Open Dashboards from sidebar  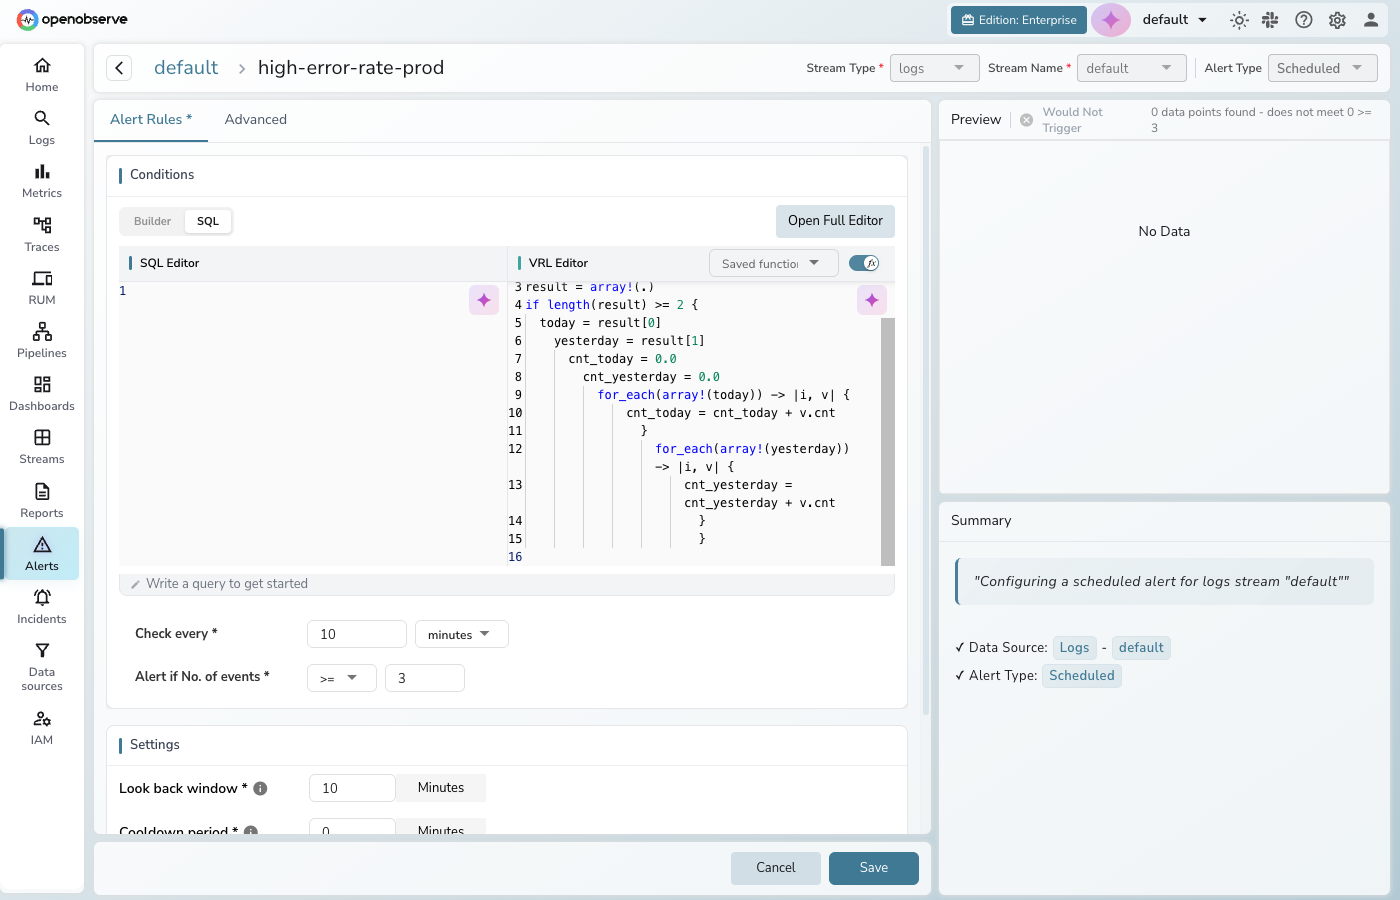click(42, 394)
